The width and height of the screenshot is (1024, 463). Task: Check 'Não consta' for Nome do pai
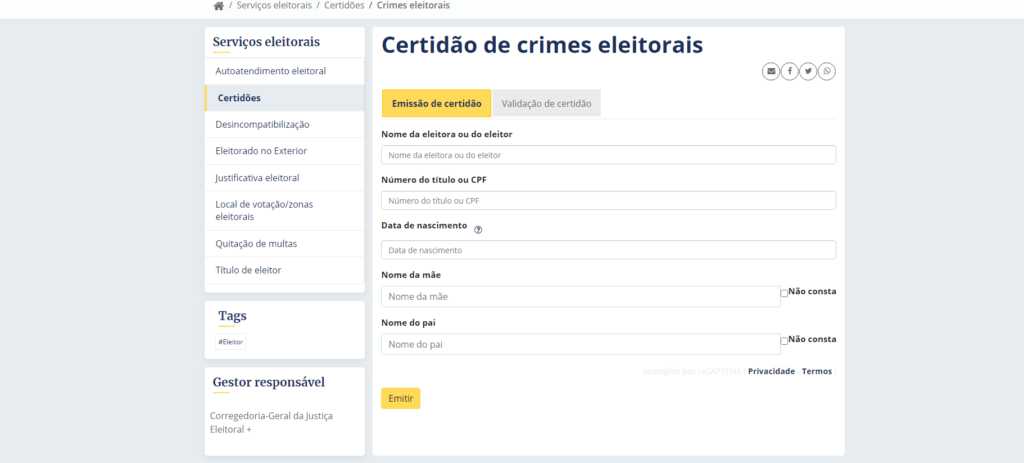(x=784, y=341)
